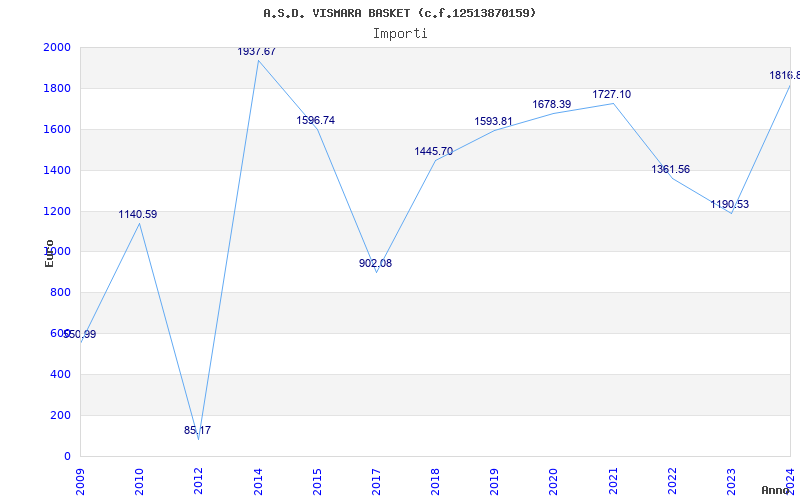Click the data label 1593.81
This screenshot has width=800, height=500.
point(493,121)
